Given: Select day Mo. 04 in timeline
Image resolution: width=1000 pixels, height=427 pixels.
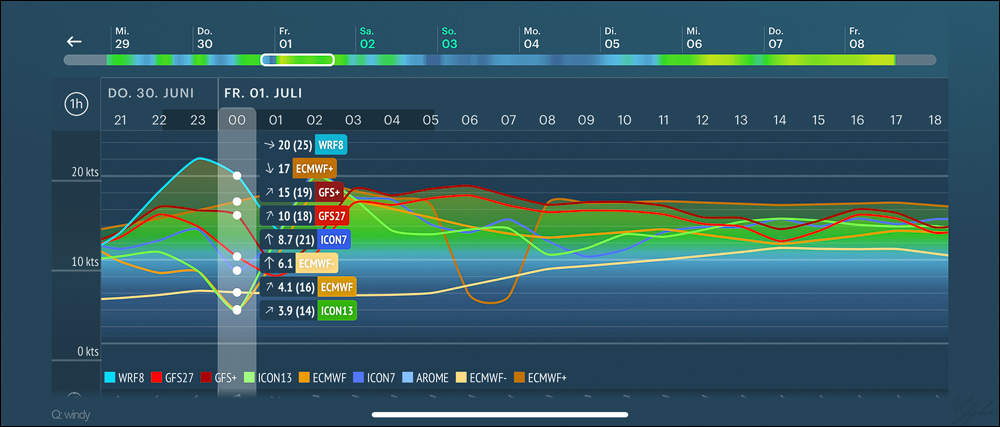Looking at the screenshot, I should [x=532, y=38].
